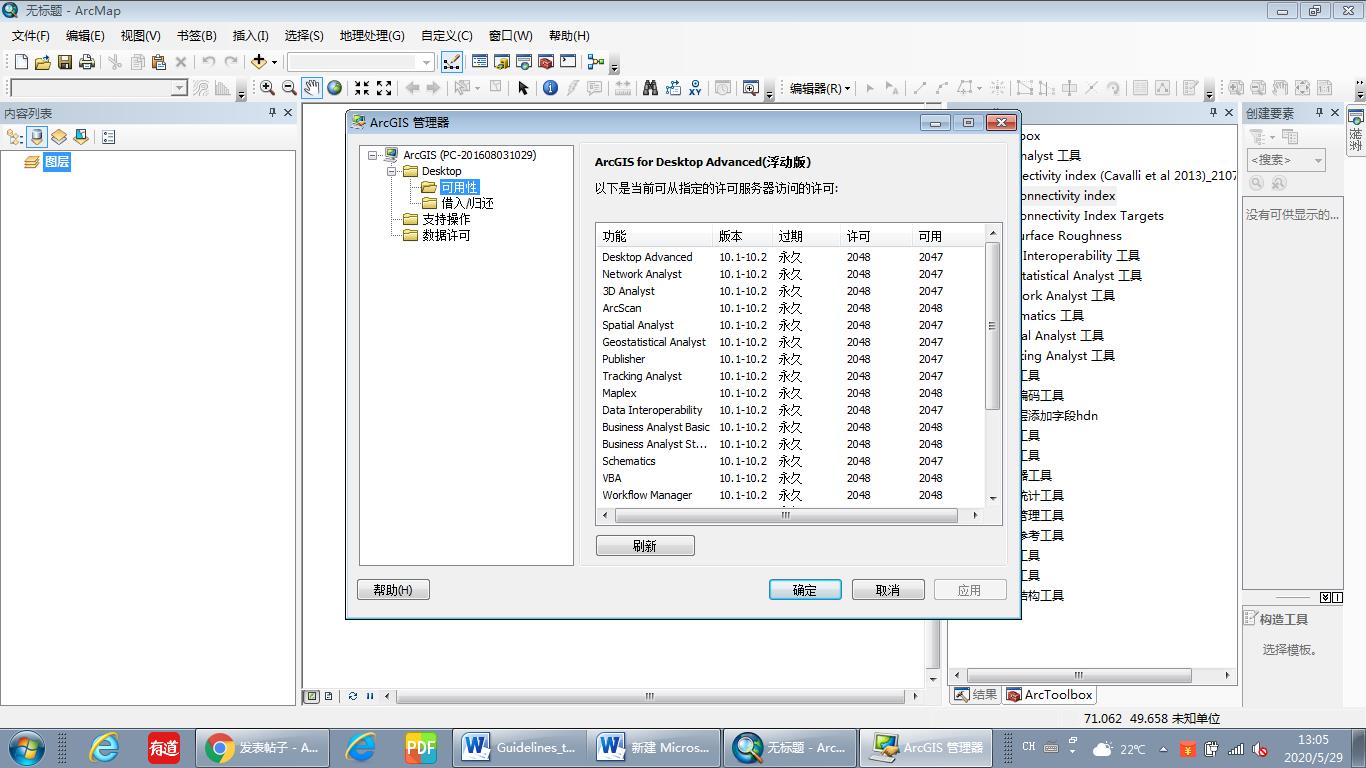Switch to List By Visibility icon
The height and width of the screenshot is (768, 1366).
click(59, 137)
